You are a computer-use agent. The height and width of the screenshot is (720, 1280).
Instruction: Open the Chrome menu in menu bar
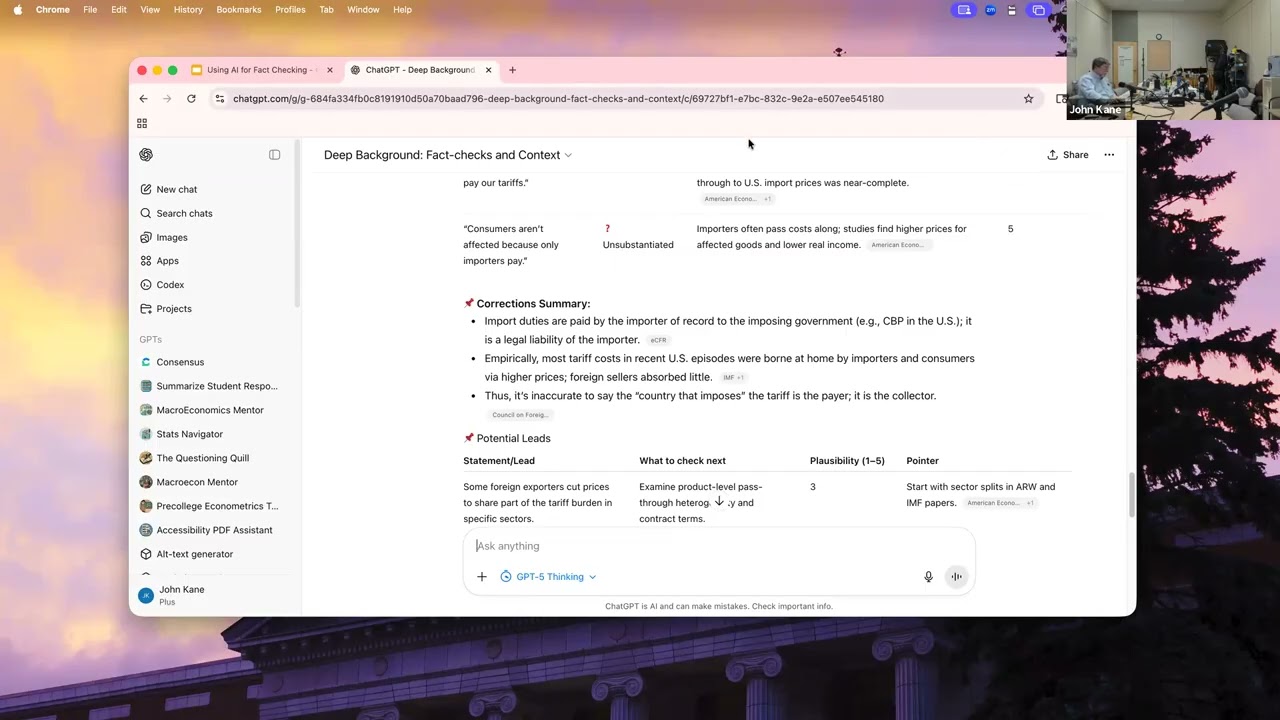pos(53,10)
